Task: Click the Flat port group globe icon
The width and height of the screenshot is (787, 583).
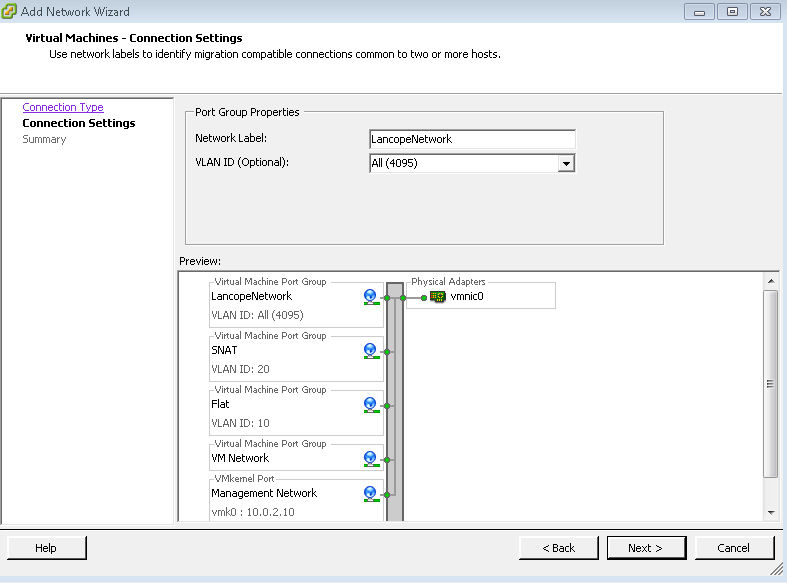Action: (x=370, y=405)
